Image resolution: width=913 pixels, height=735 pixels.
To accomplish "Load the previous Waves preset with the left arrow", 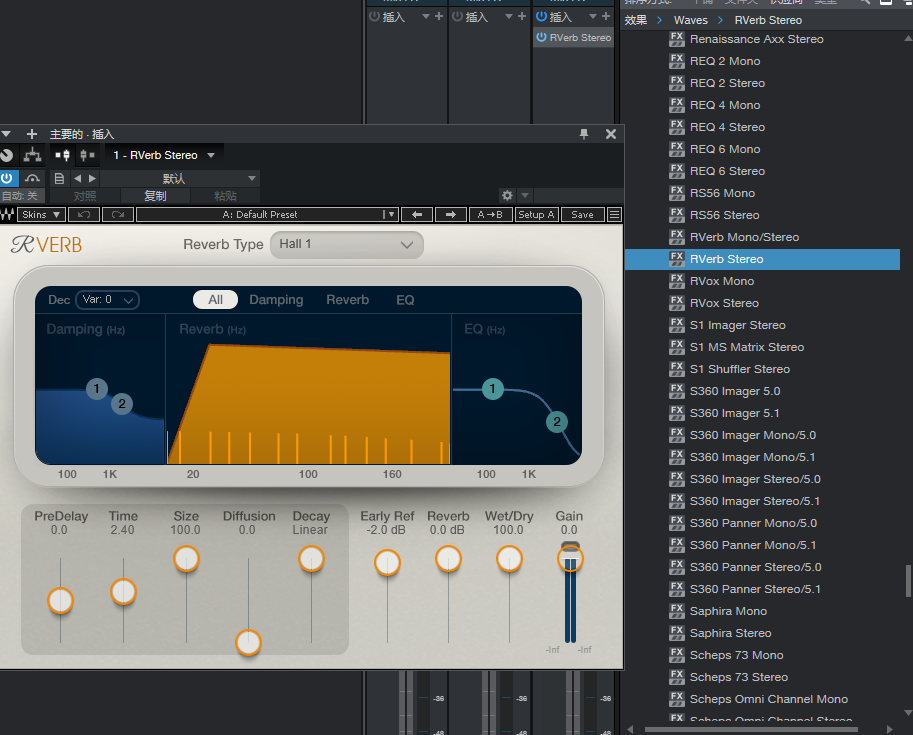I will (417, 214).
